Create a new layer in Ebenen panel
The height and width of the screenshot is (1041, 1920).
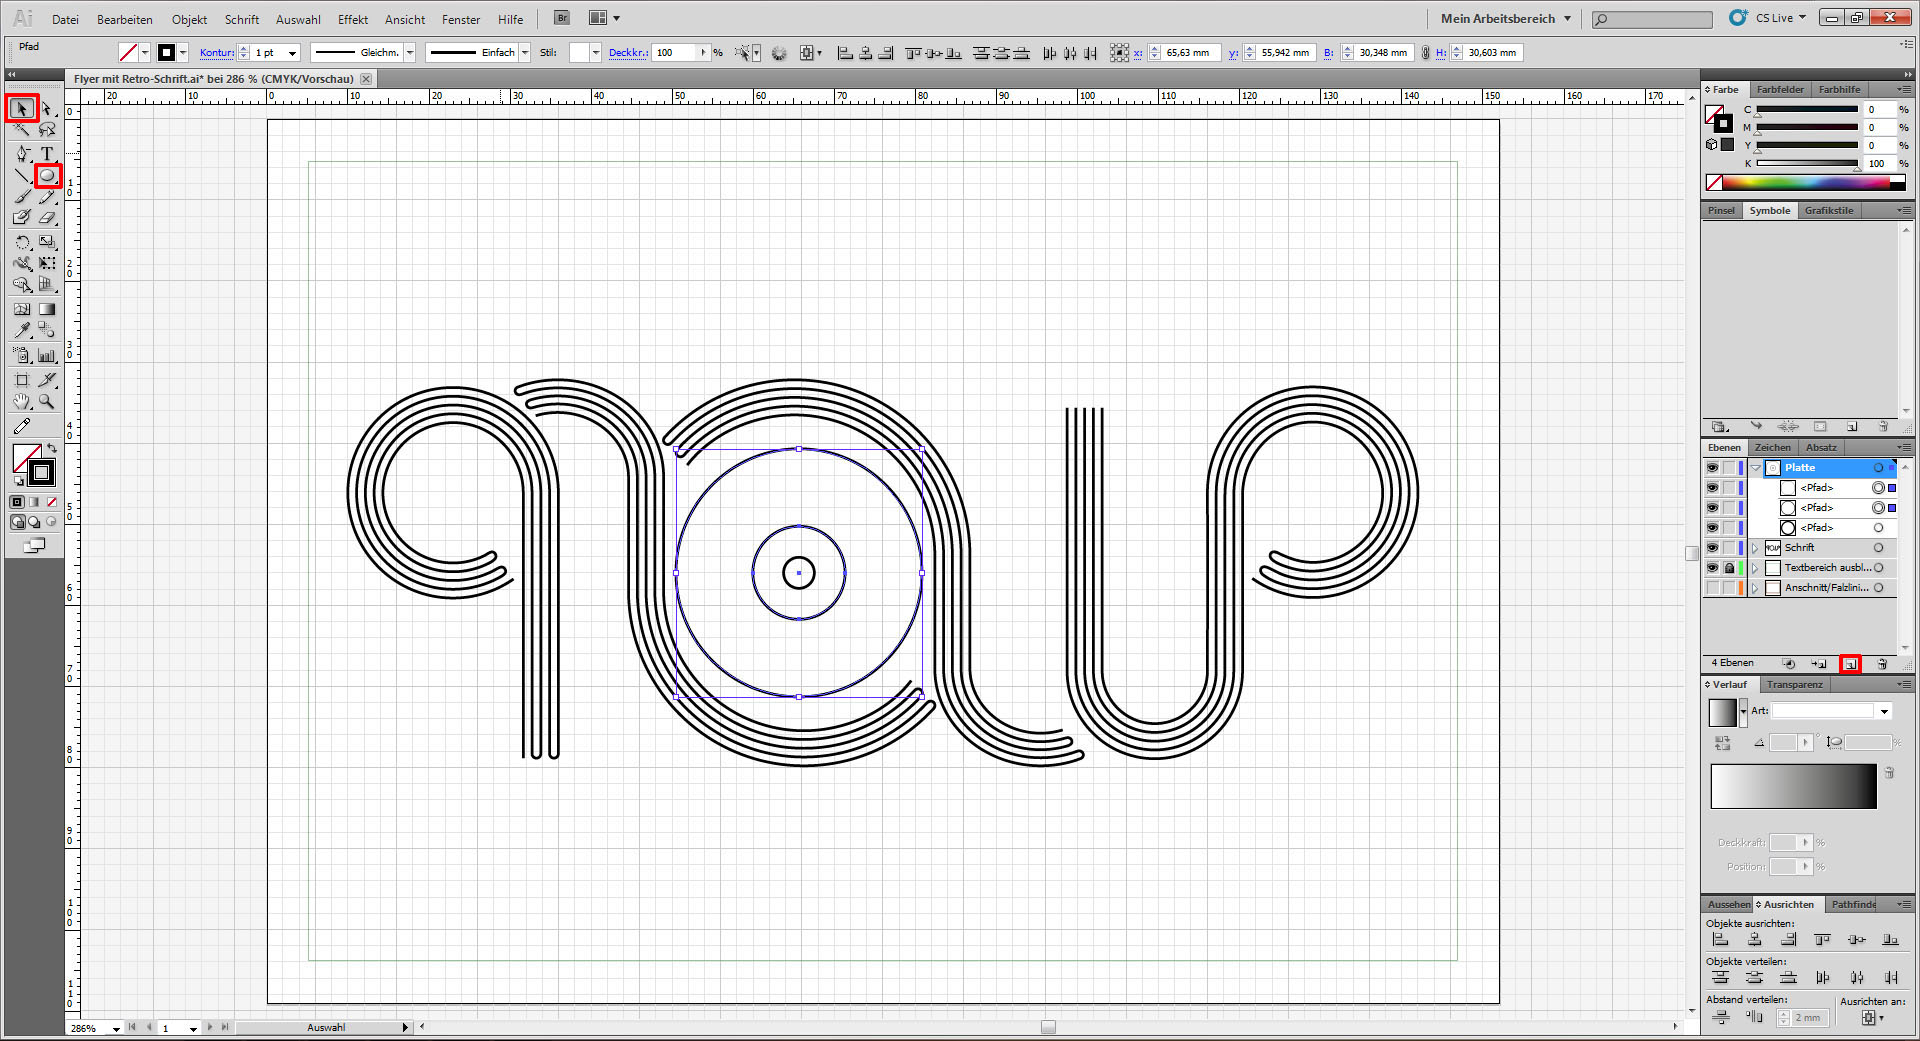point(1851,664)
